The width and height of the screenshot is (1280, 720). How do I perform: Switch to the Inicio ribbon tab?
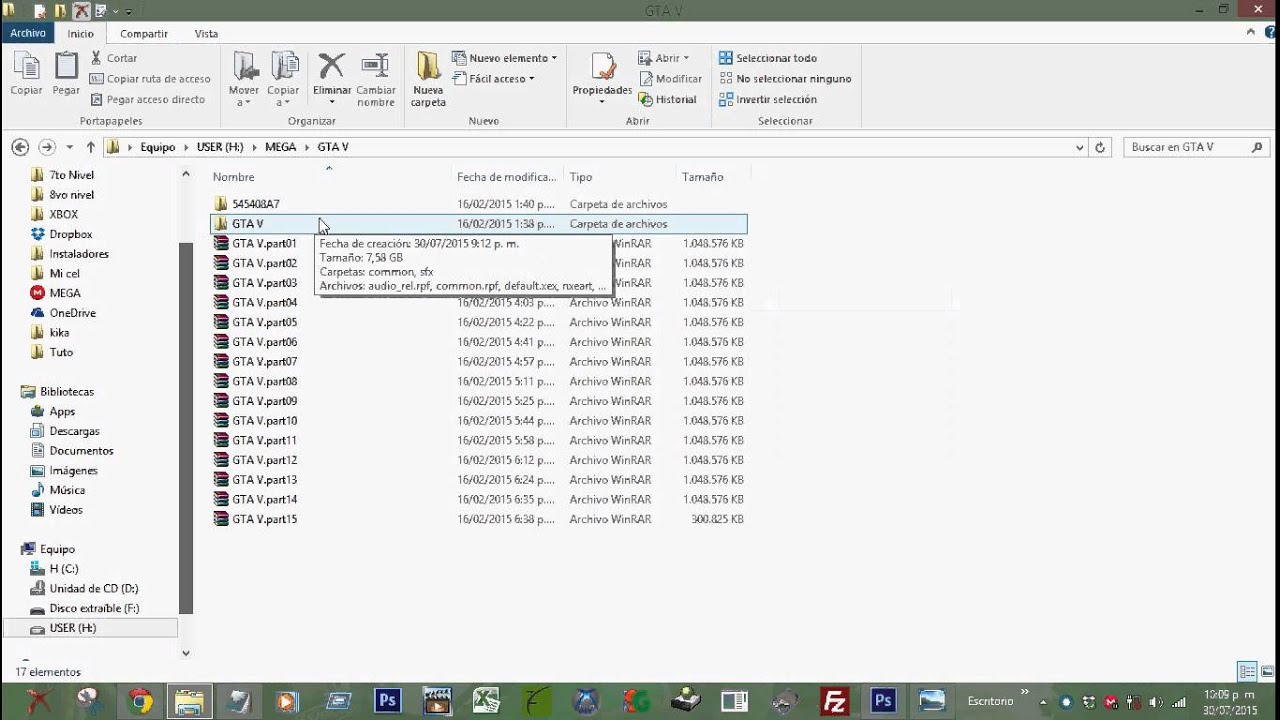pos(80,33)
